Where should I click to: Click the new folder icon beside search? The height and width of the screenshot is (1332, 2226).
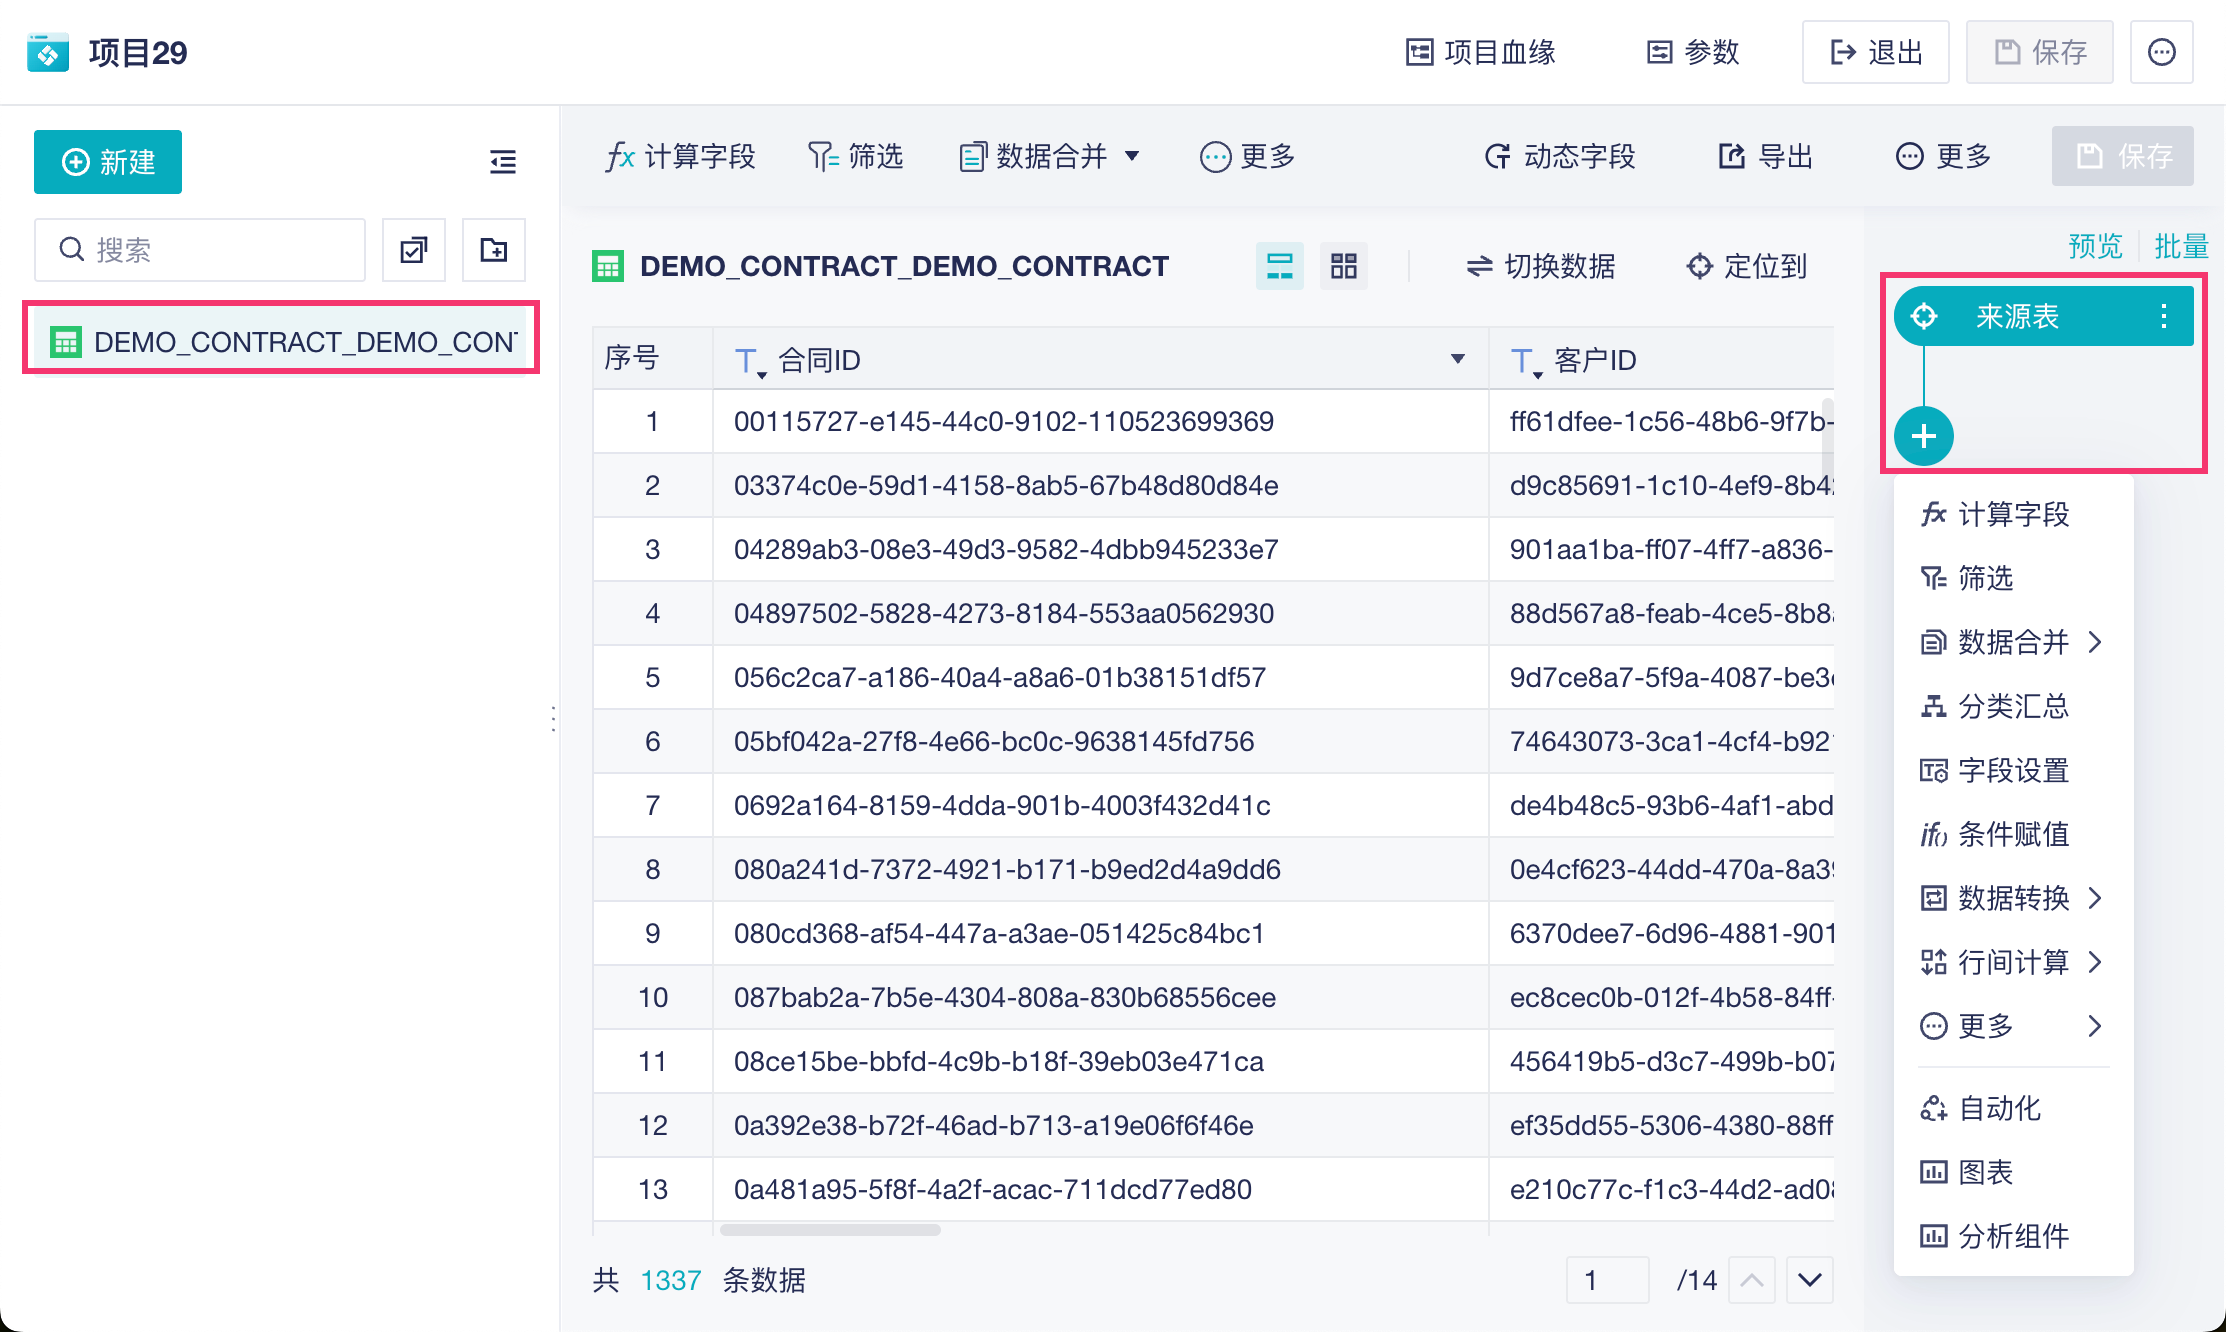tap(494, 250)
